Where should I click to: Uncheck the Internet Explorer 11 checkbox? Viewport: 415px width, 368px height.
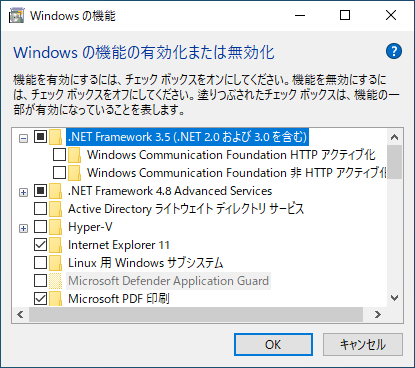pos(40,245)
